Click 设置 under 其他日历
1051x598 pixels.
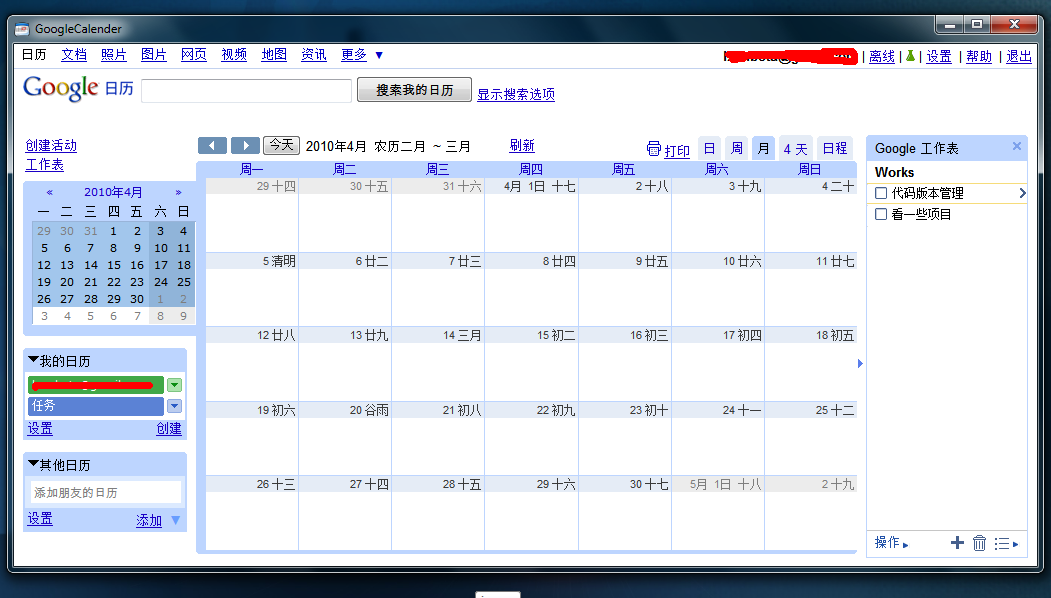(x=40, y=519)
